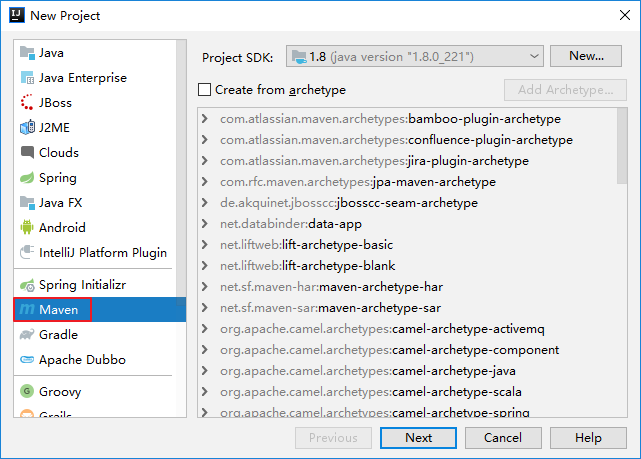Click the Spring Initializr icon

pyautogui.click(x=27, y=285)
